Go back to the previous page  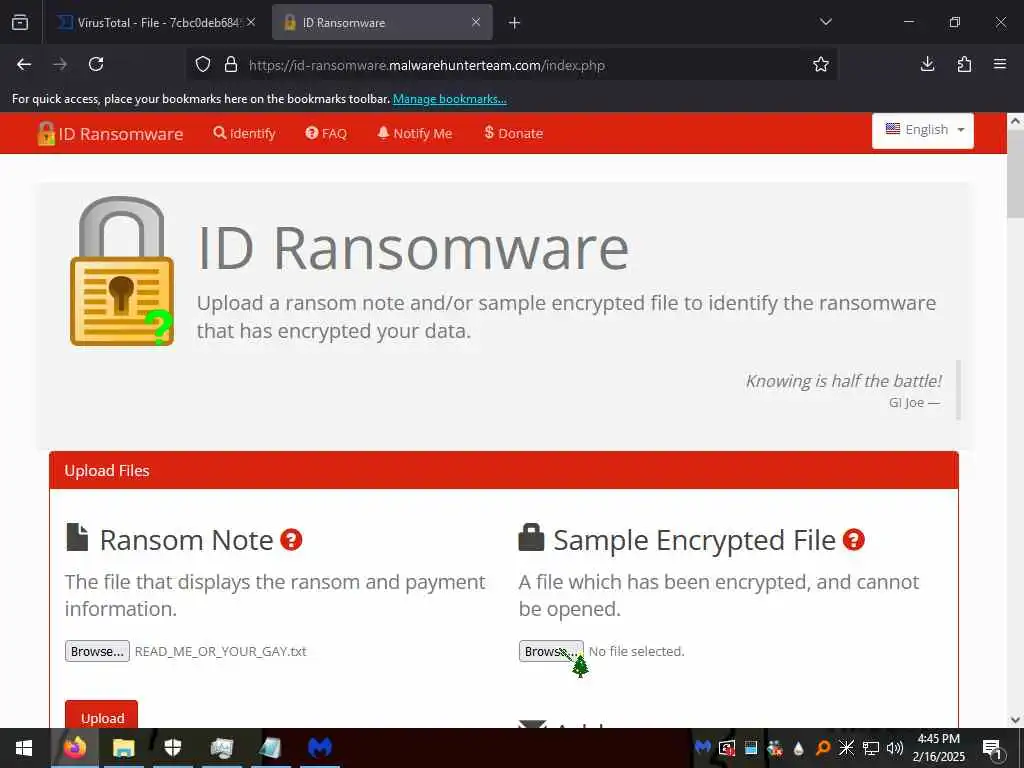24,64
